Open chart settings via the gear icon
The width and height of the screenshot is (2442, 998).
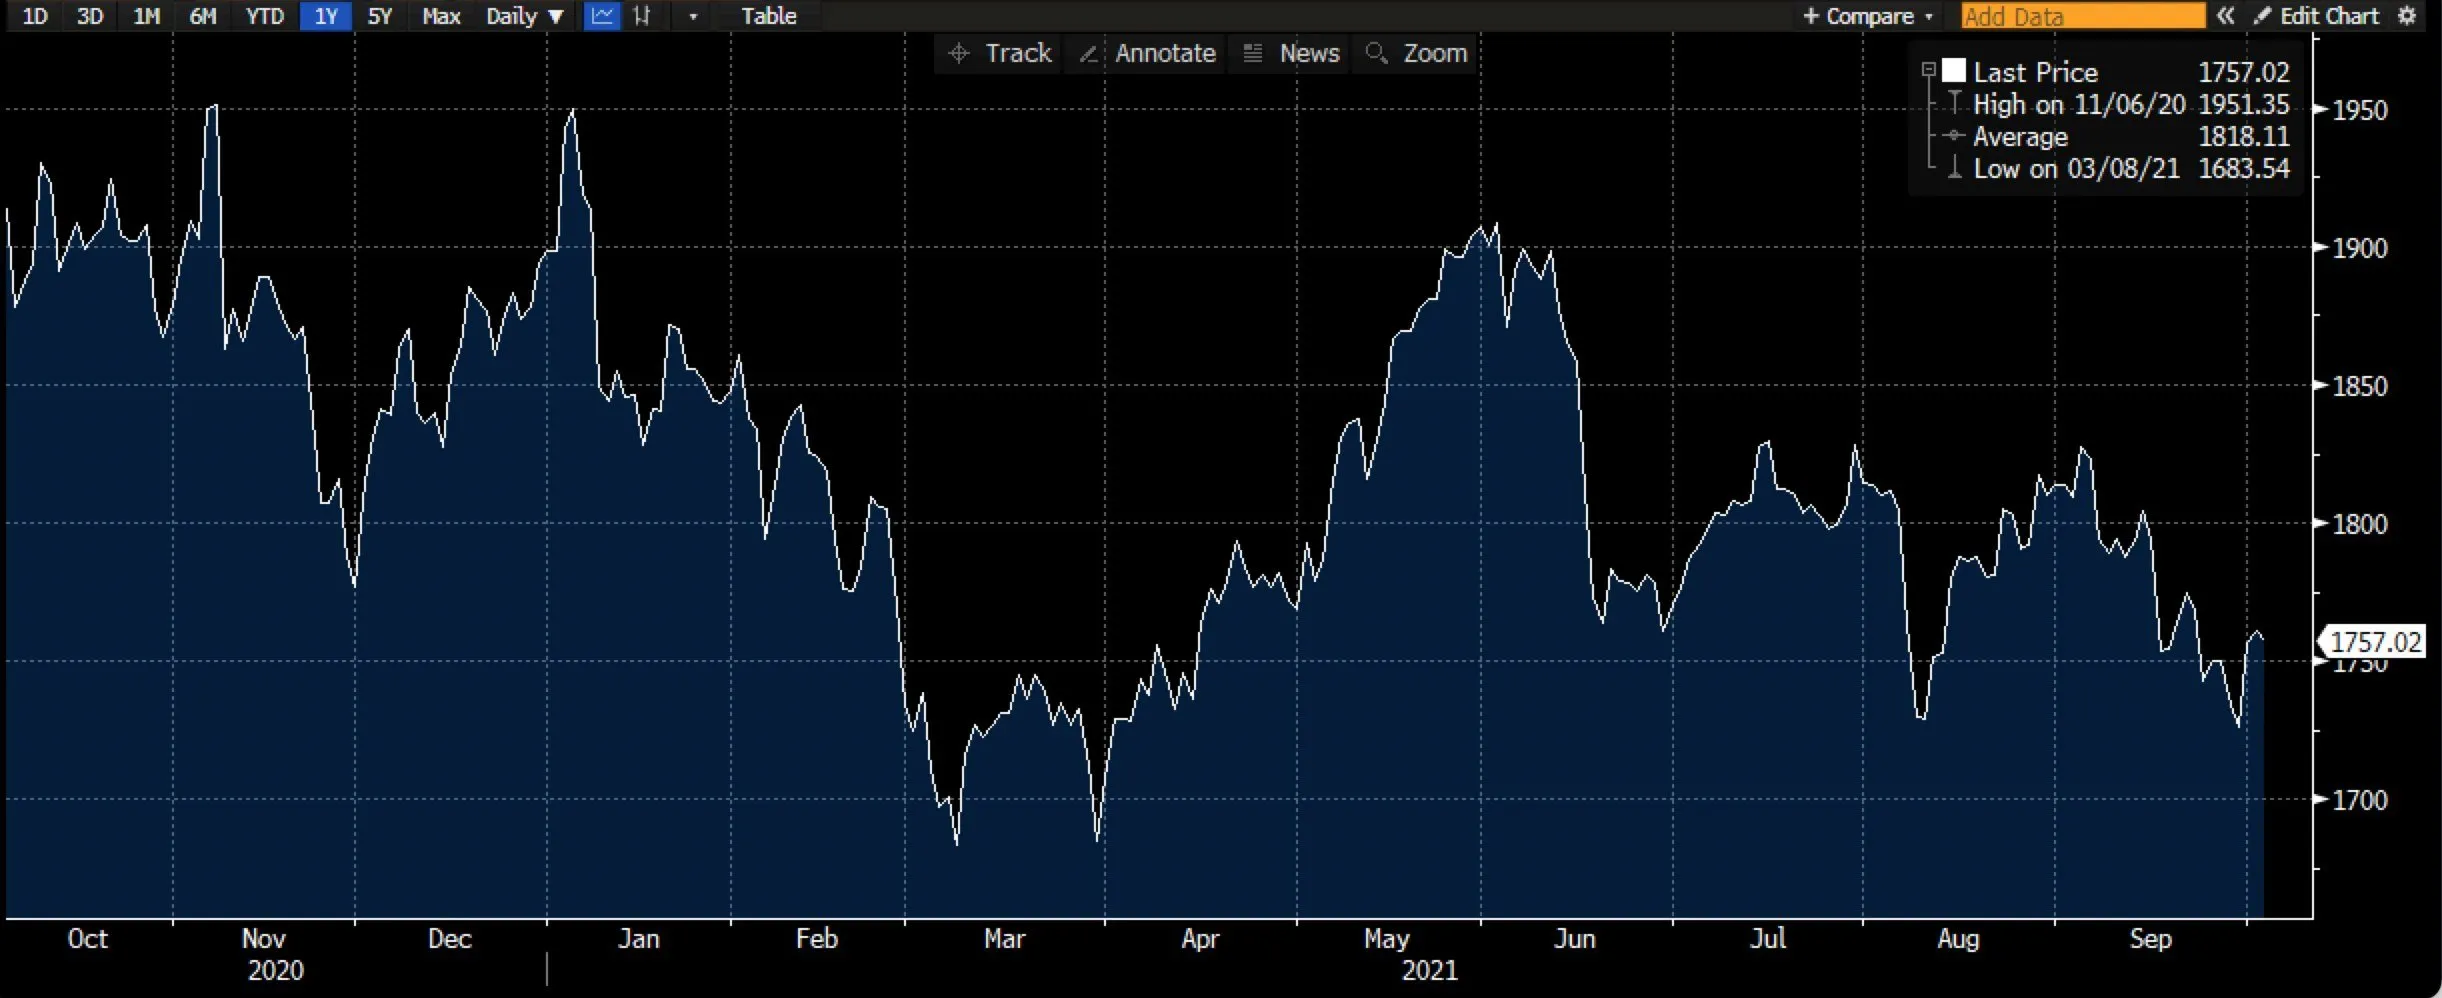(2410, 15)
